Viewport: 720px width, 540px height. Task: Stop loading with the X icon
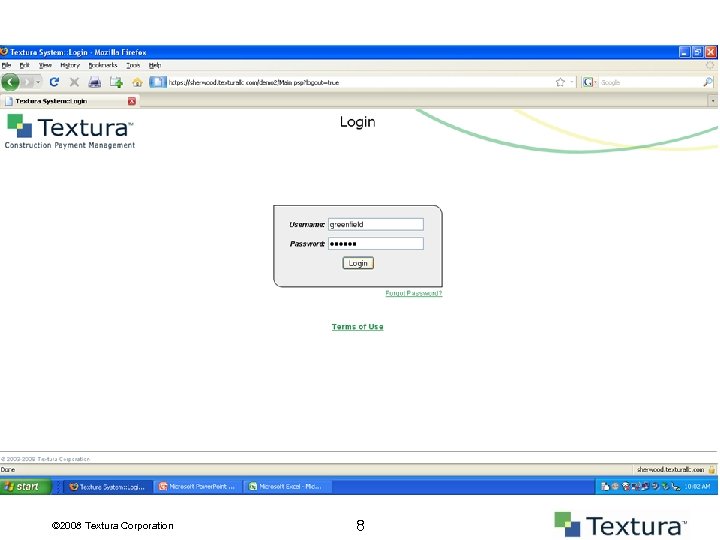74,82
